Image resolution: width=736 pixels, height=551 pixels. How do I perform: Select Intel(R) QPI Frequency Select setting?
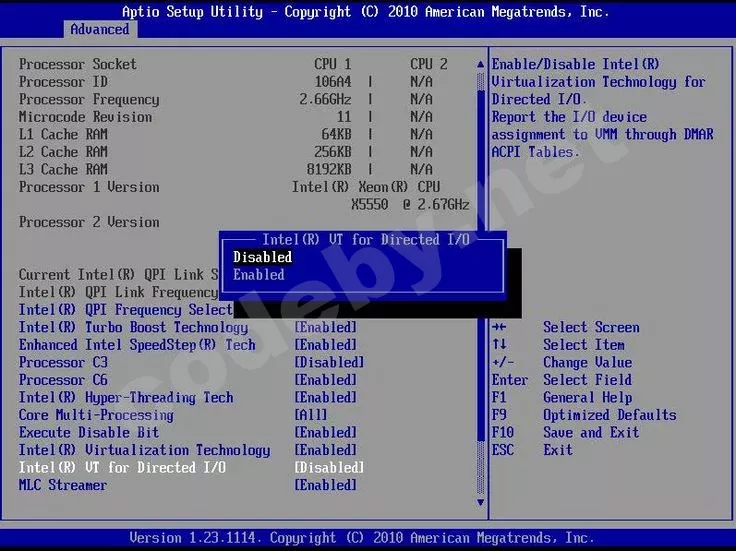click(125, 310)
